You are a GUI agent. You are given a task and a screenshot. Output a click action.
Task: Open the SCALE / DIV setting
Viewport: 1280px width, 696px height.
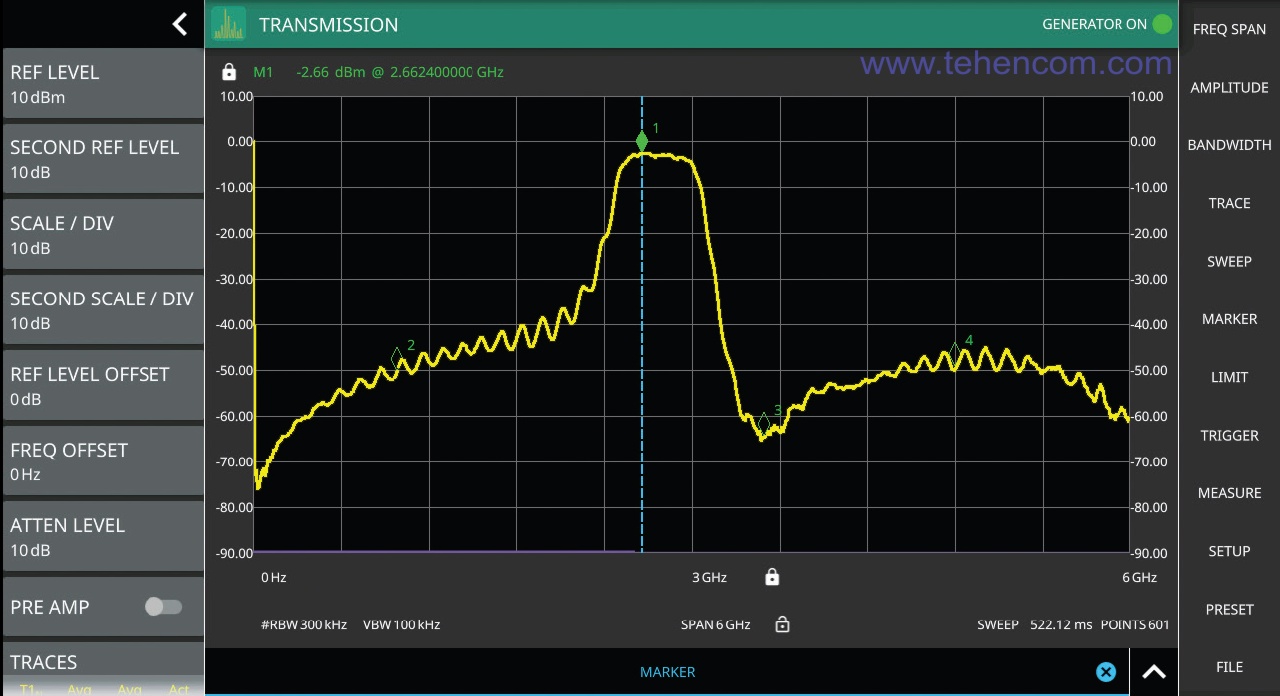point(103,234)
